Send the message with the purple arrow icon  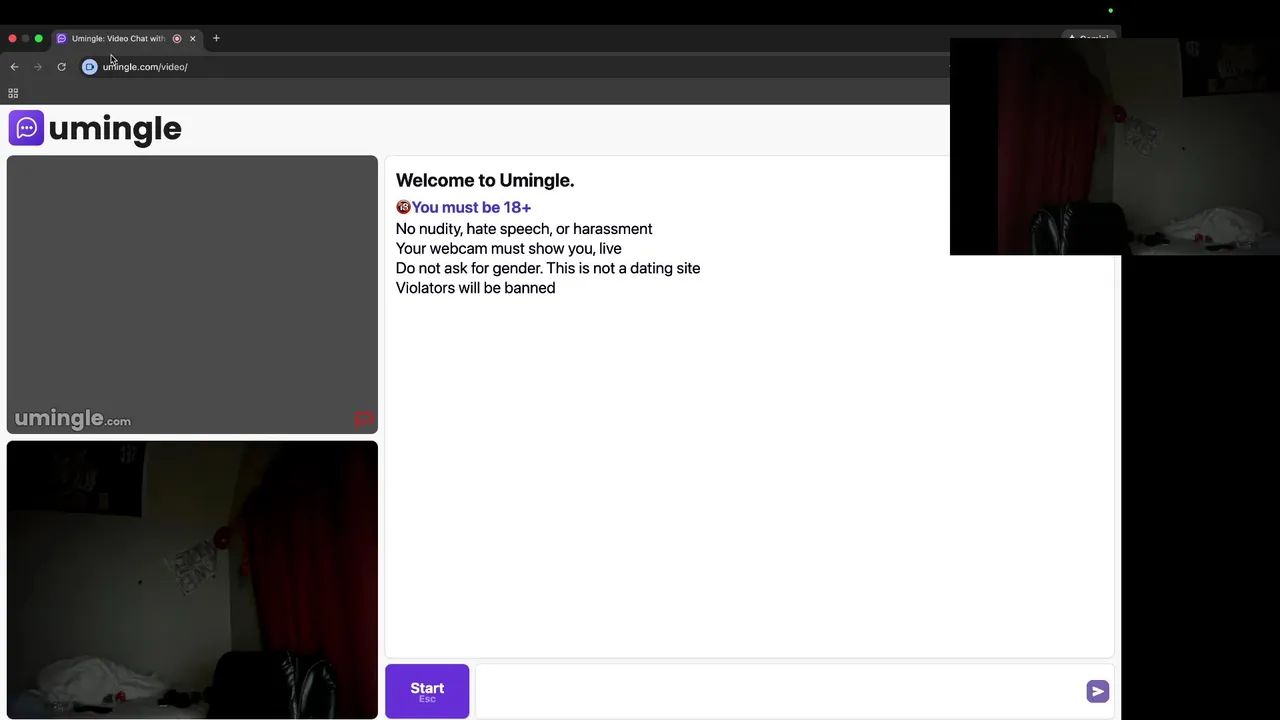point(1097,691)
